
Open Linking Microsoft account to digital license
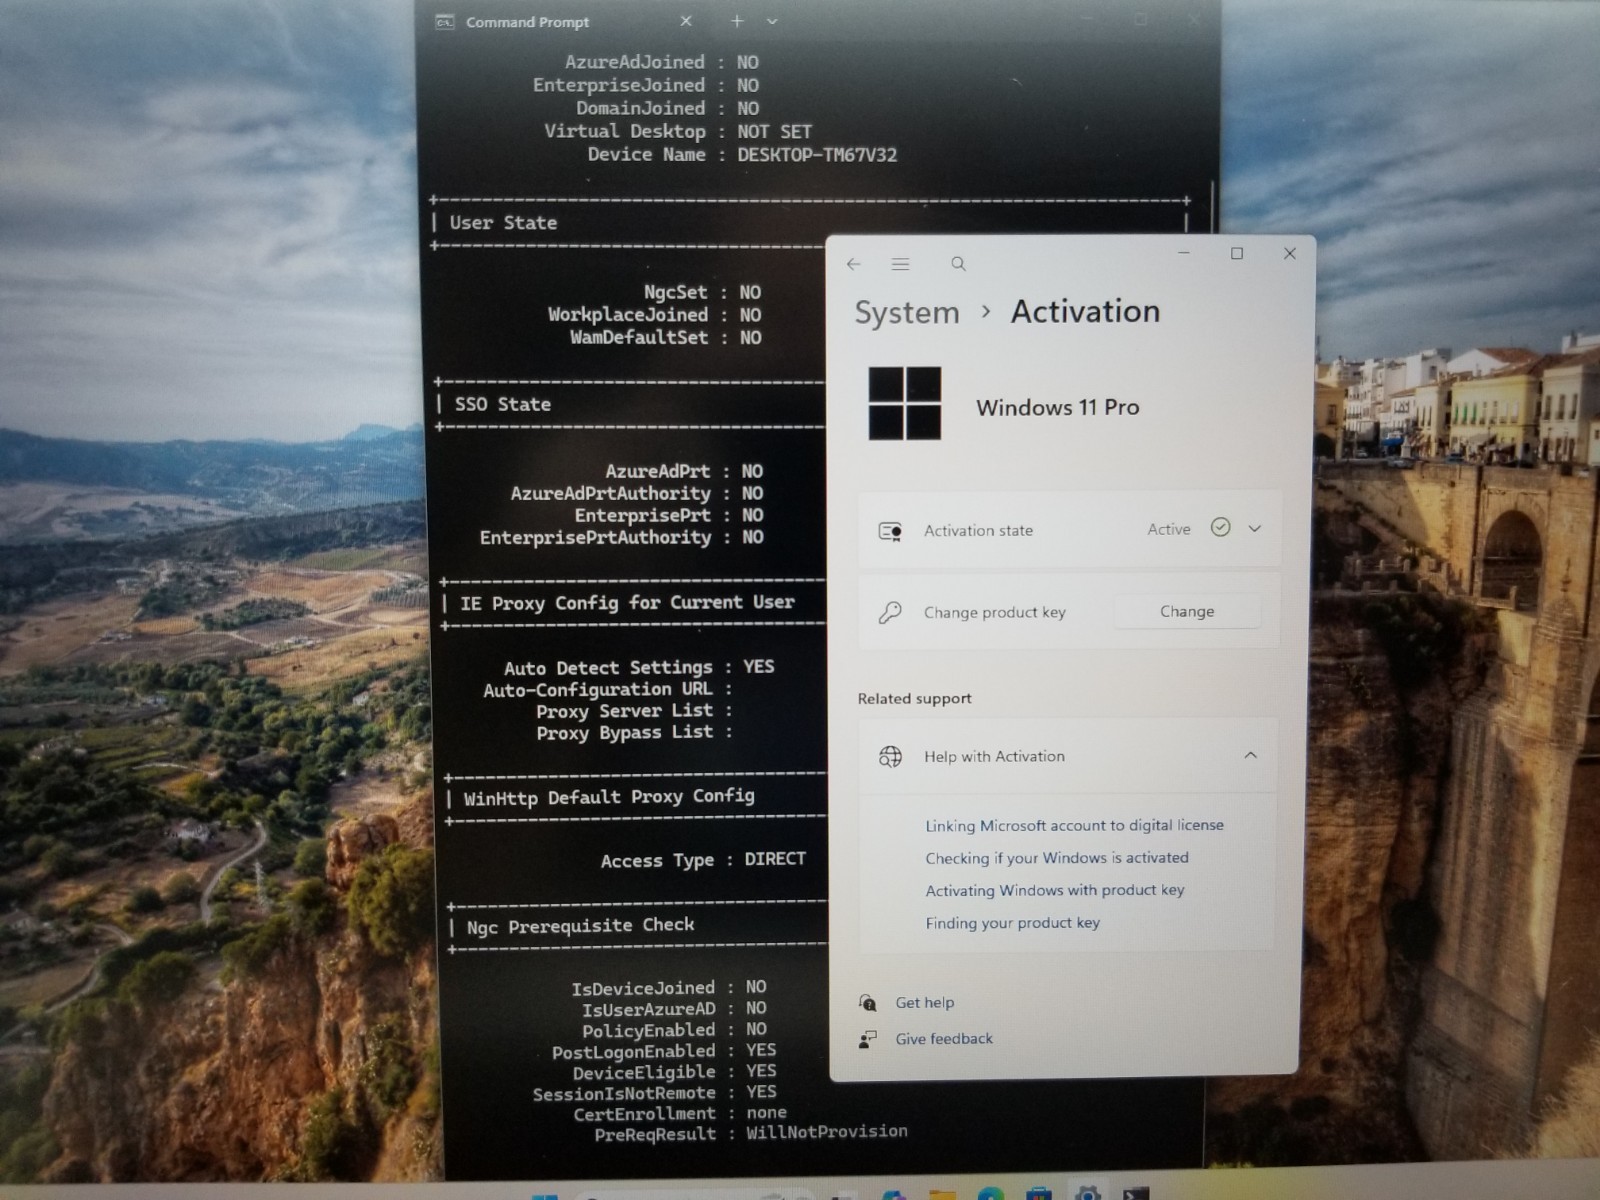[1074, 825]
